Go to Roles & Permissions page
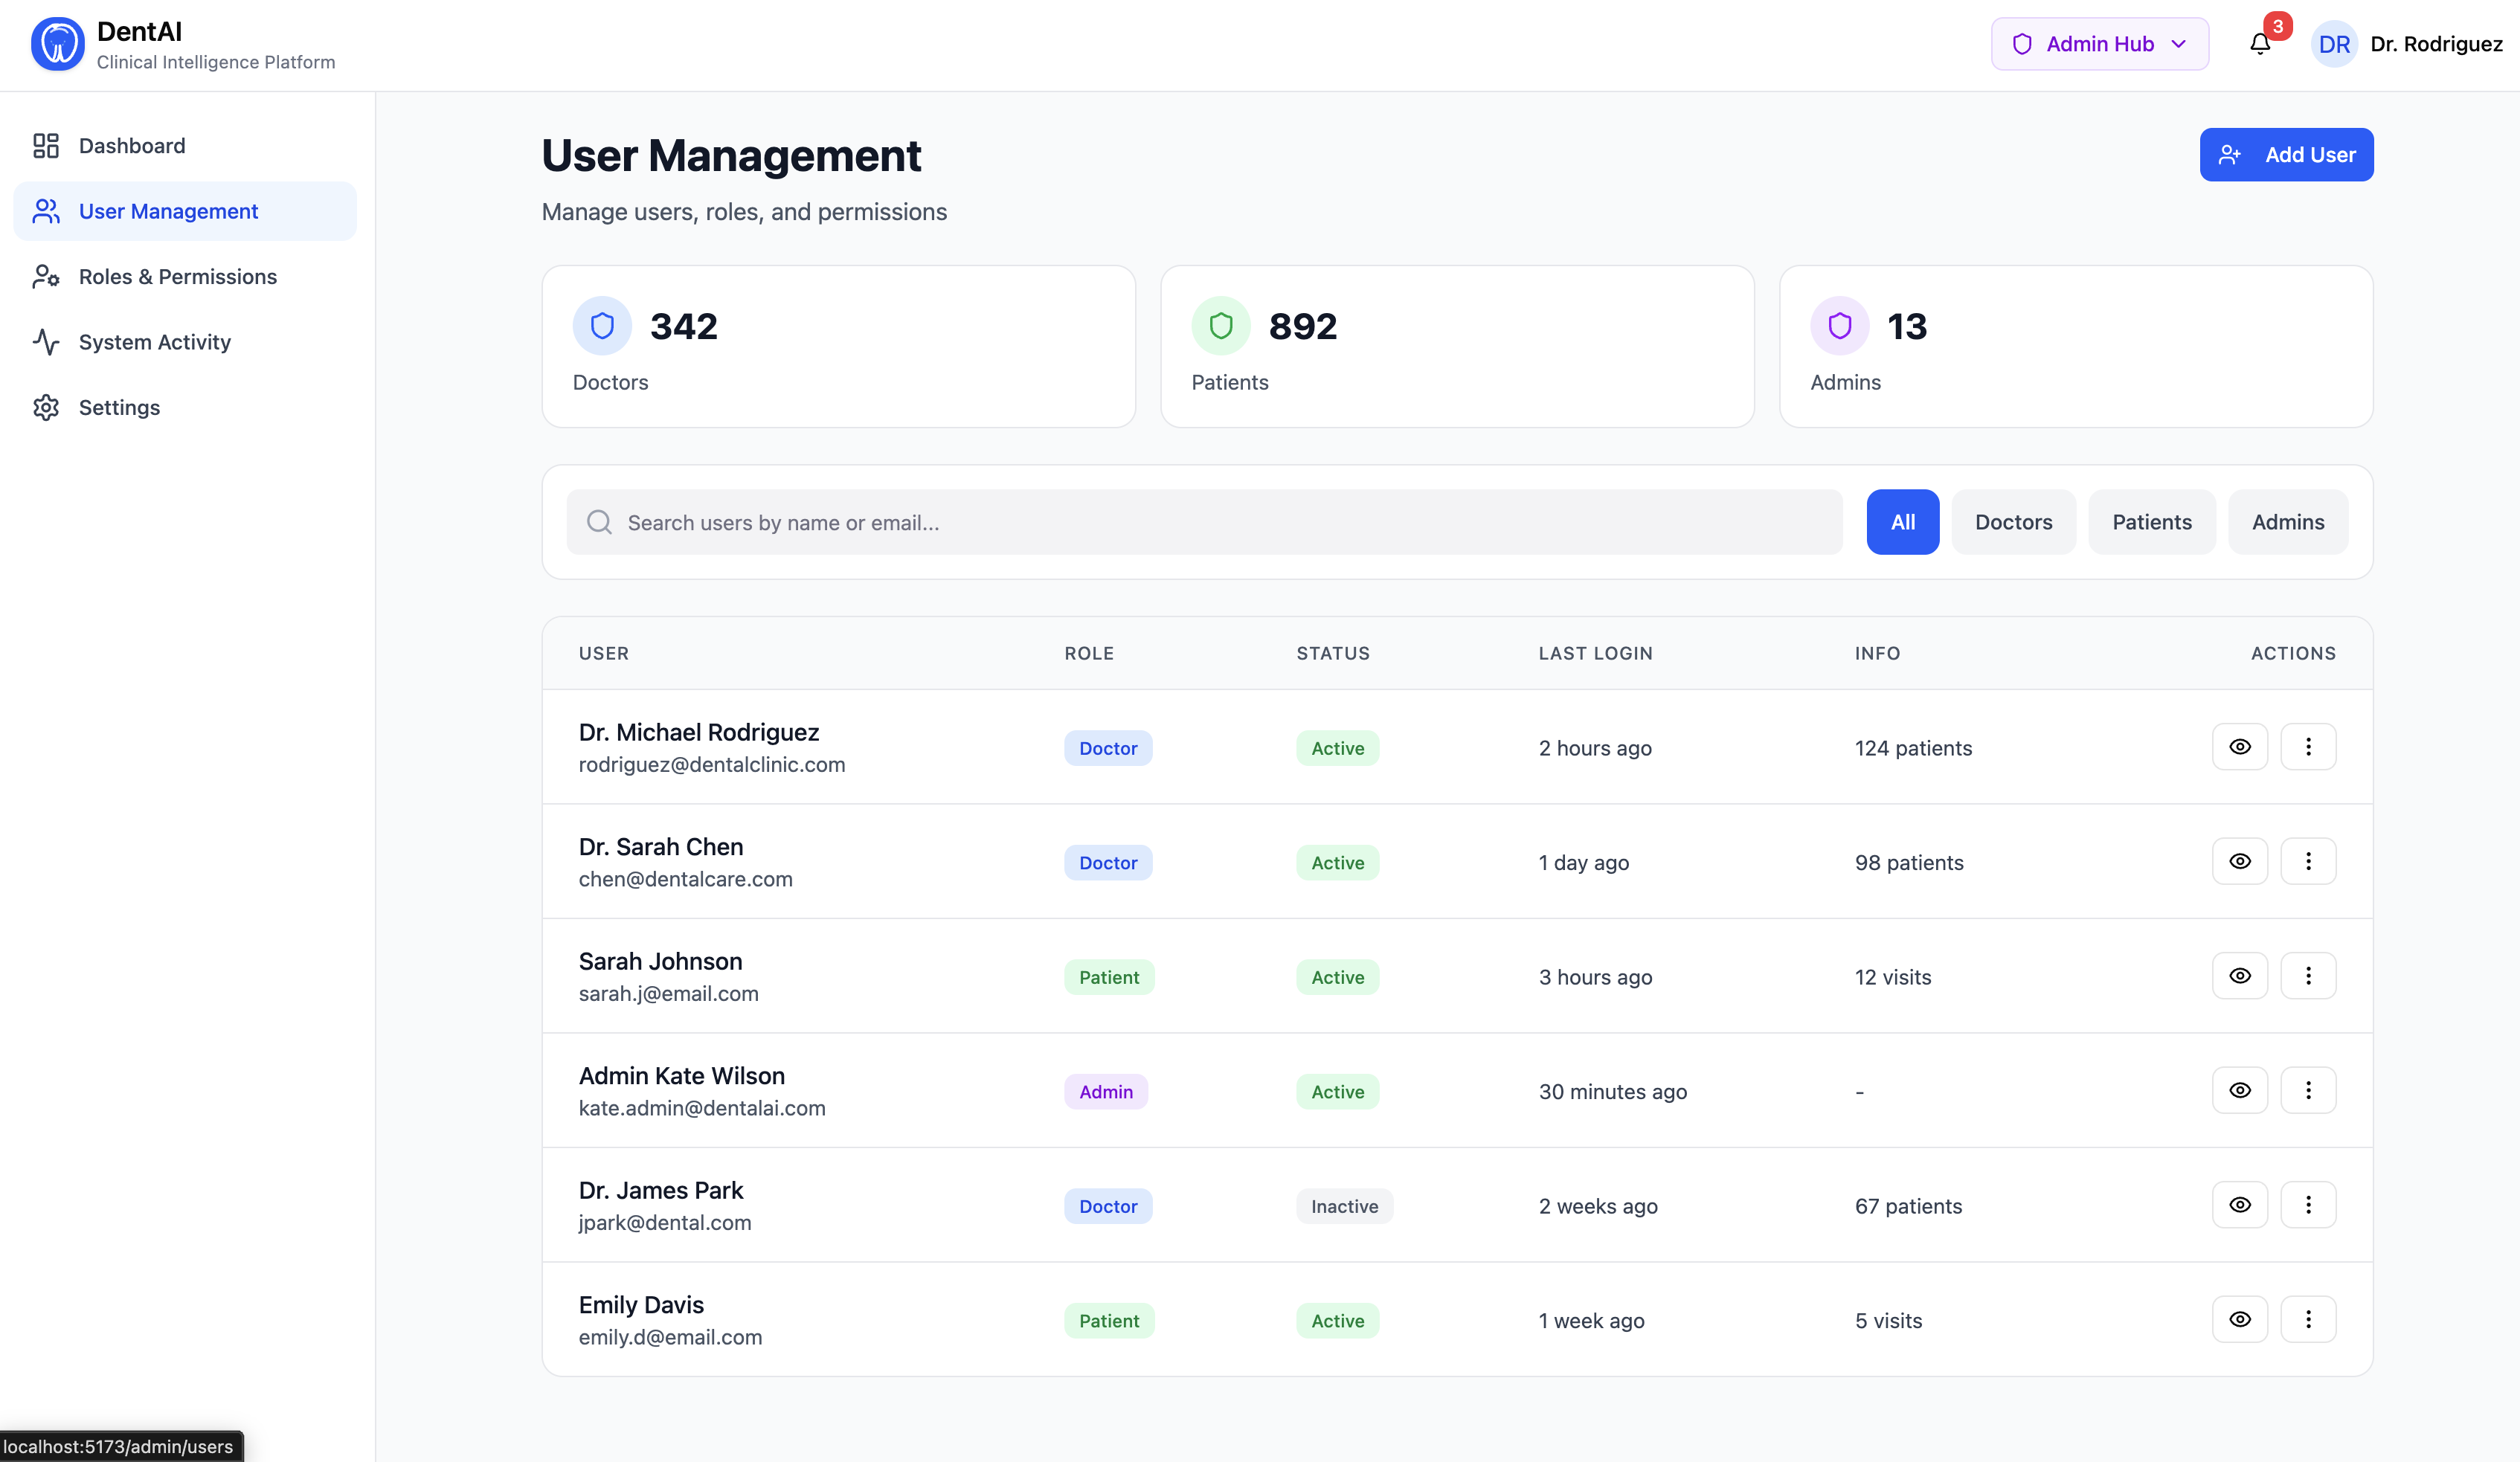 click(x=177, y=277)
